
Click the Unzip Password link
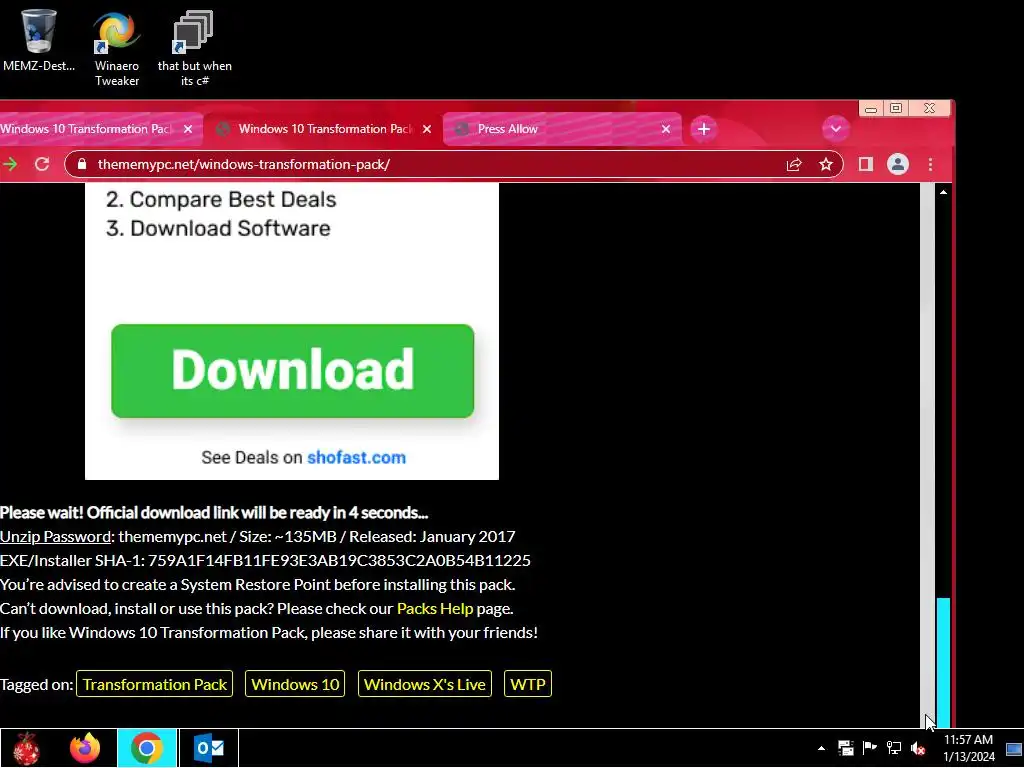tap(56, 536)
